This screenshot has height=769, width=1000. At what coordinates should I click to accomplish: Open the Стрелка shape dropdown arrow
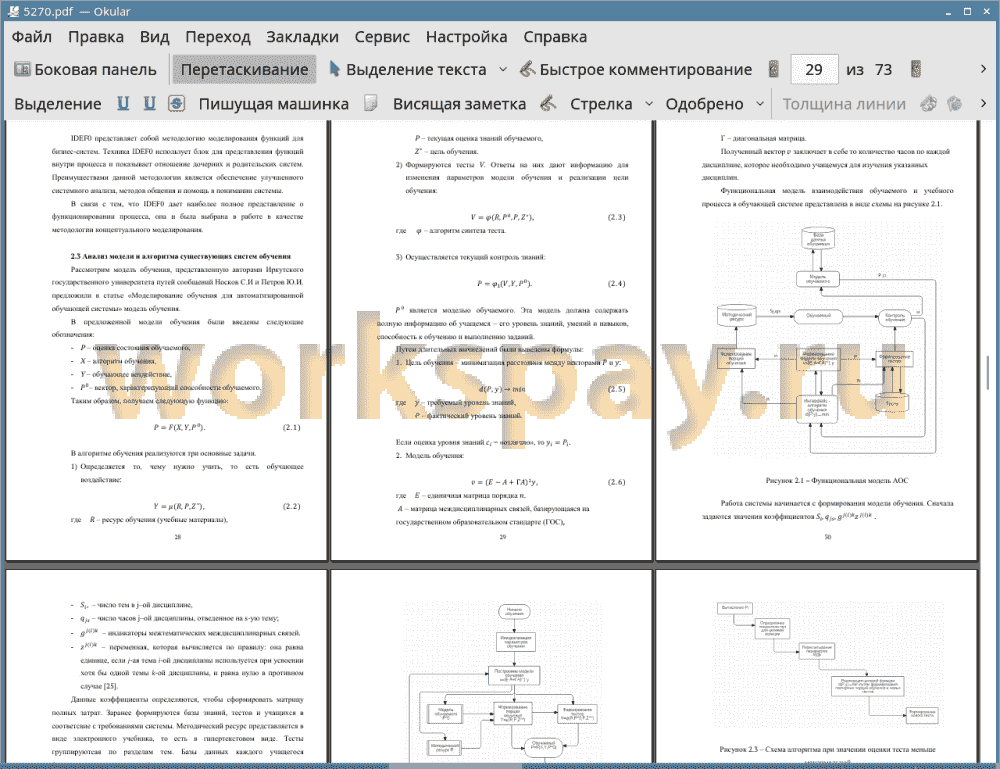pos(649,104)
